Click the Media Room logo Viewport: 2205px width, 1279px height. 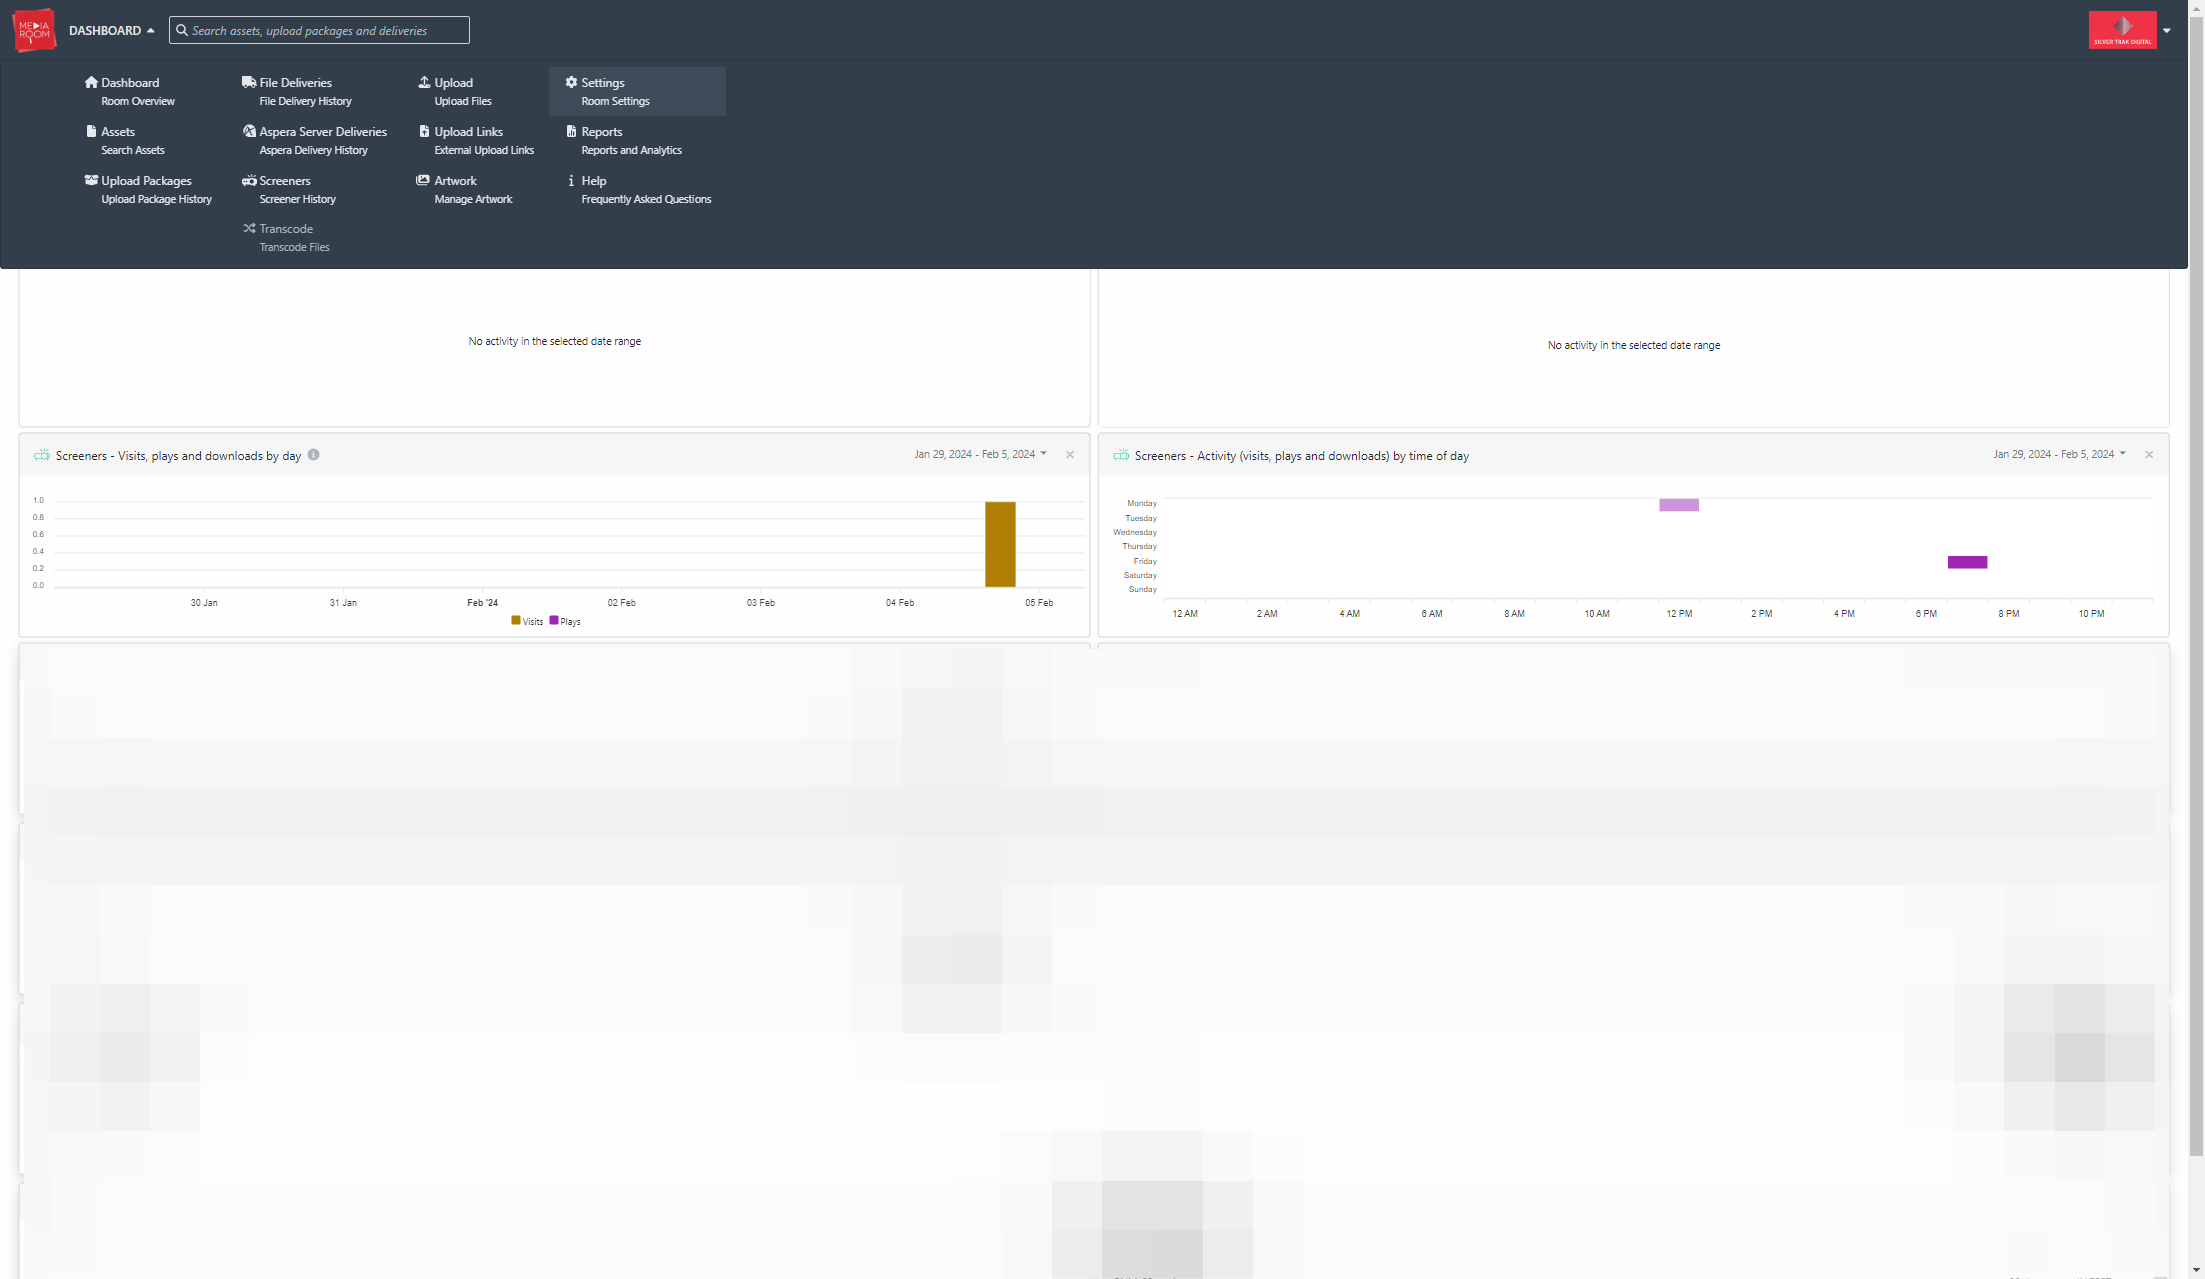34,30
